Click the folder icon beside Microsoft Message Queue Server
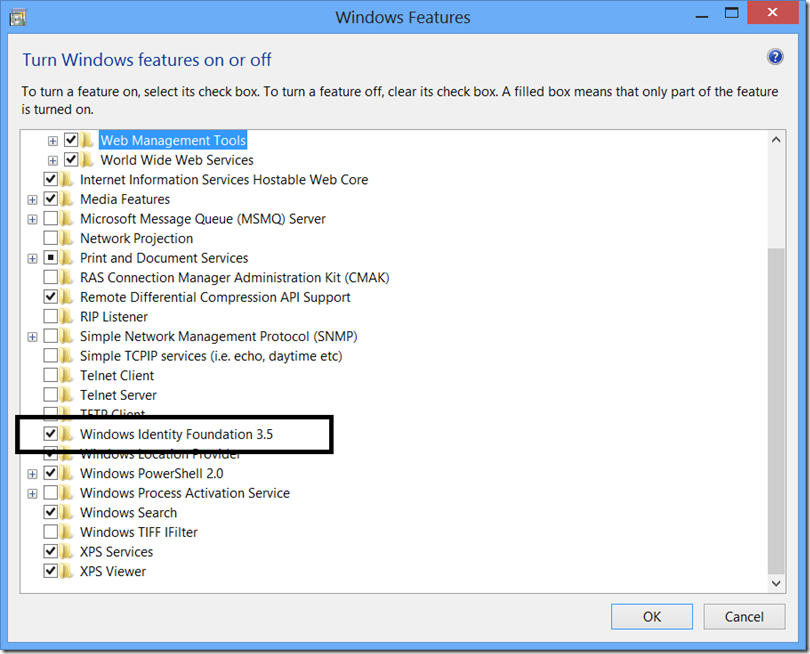810x654 pixels. (67, 219)
